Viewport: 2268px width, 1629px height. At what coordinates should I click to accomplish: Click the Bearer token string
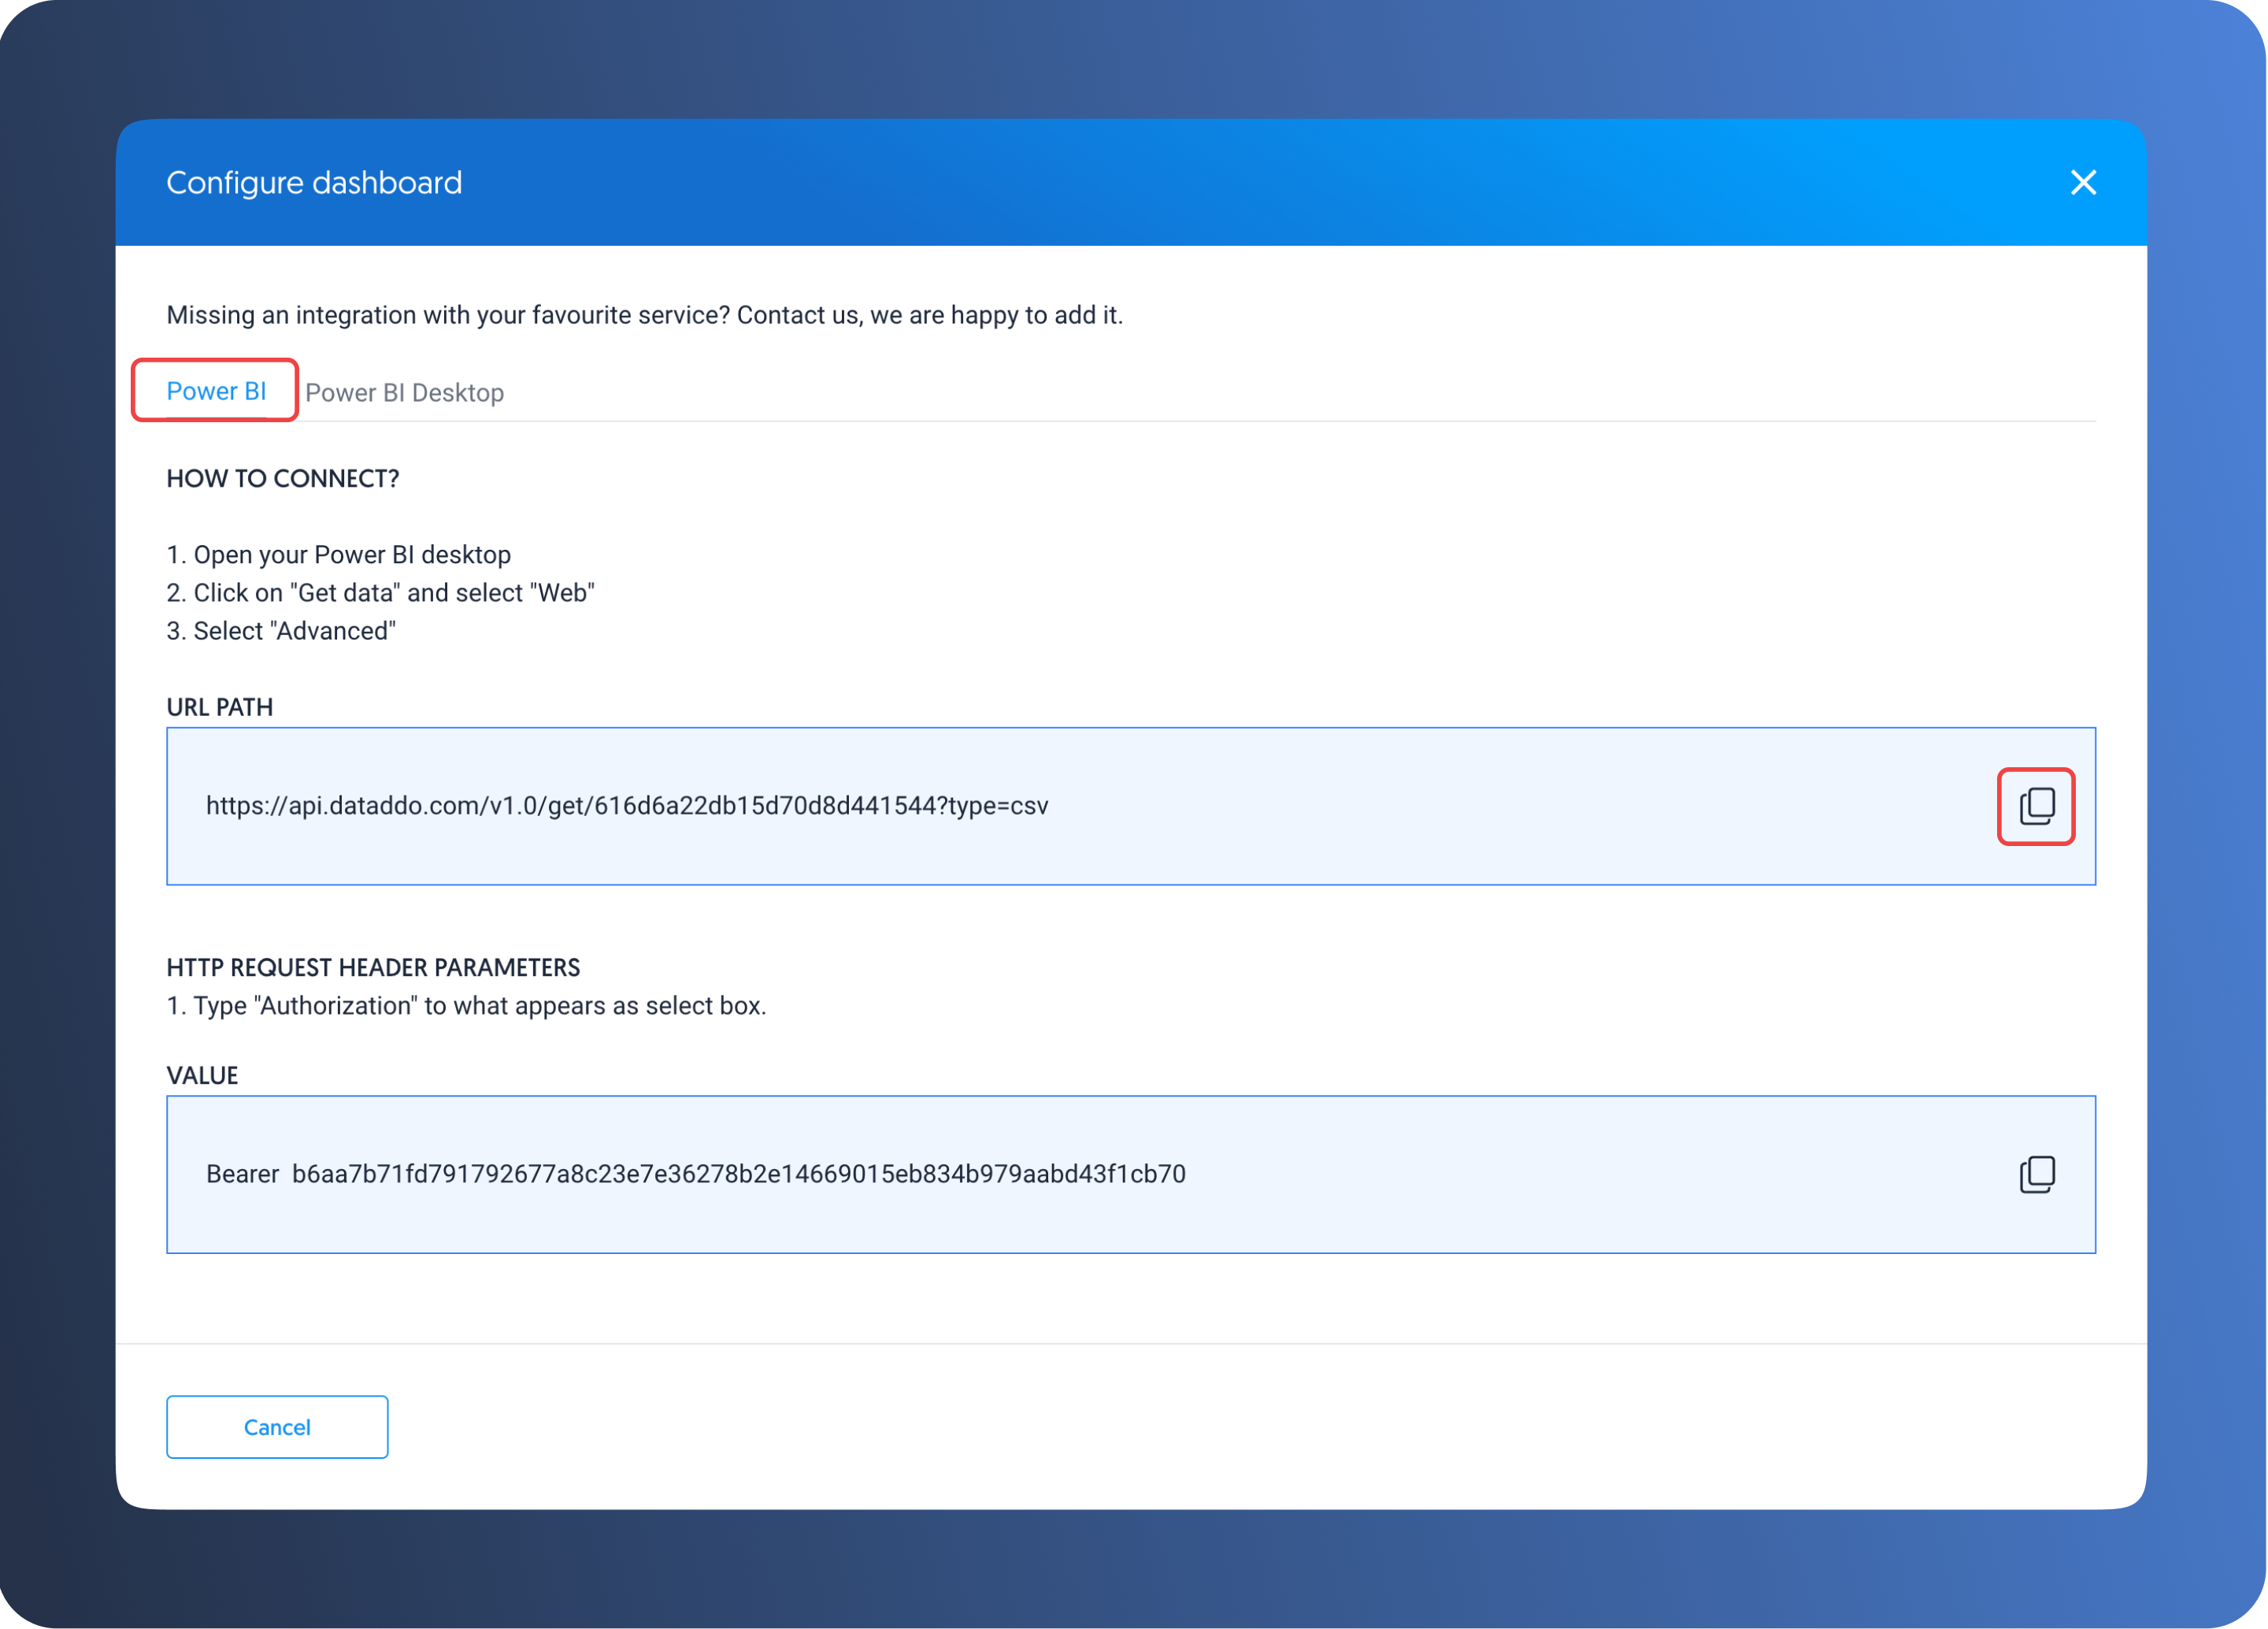point(696,1174)
